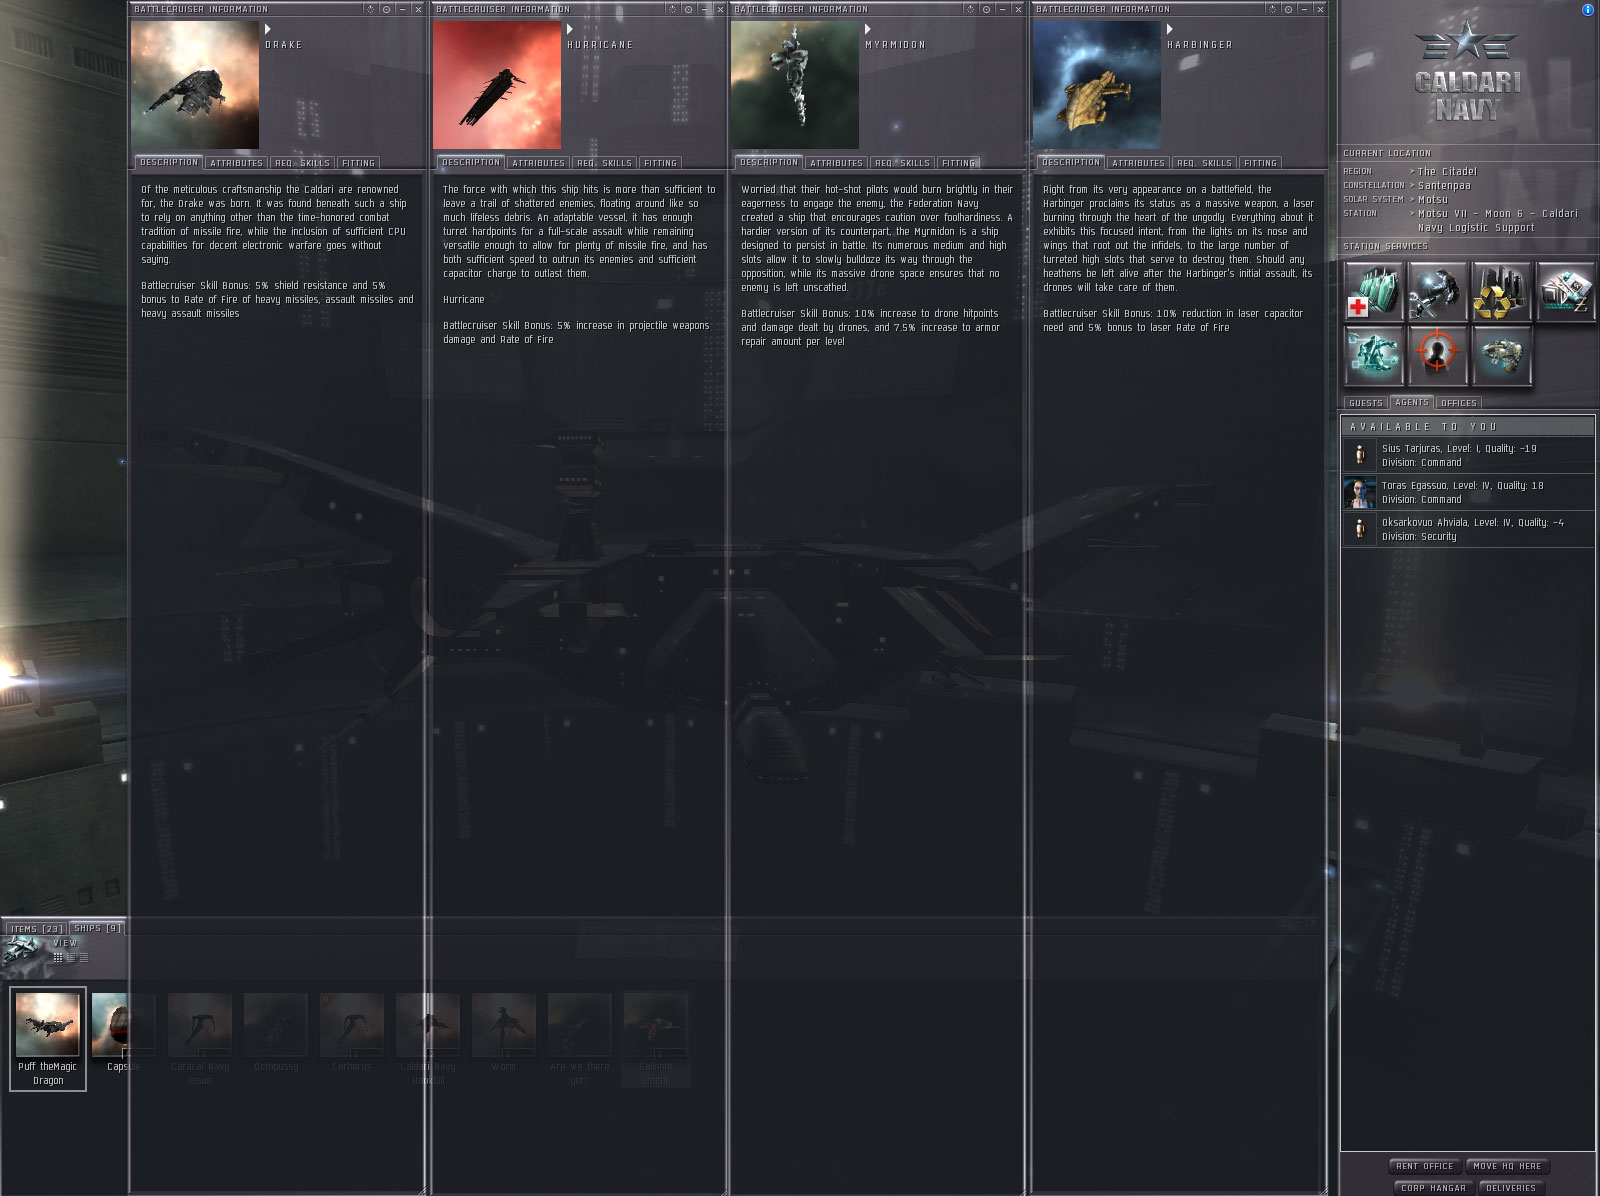Click the Harbinger ship preview image
This screenshot has width=1600, height=1196.
(x=1097, y=85)
